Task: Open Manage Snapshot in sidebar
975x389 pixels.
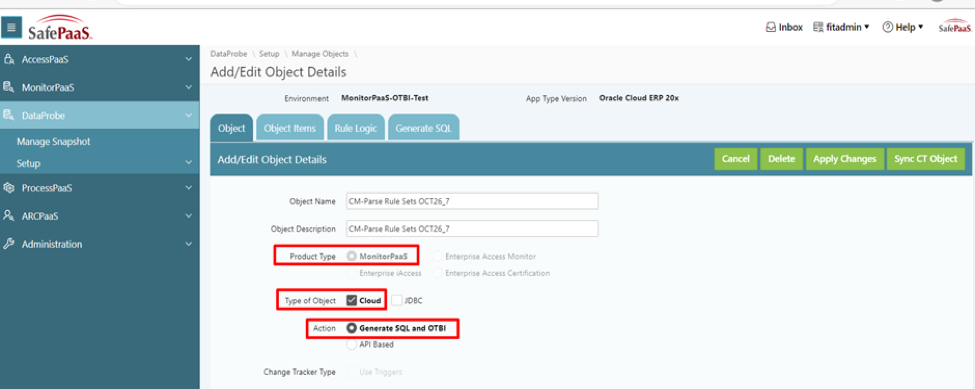Action: click(53, 142)
